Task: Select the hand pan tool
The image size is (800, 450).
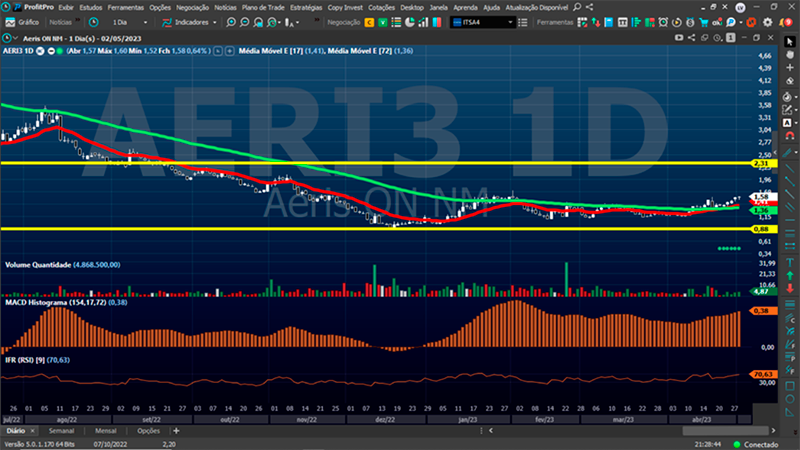Action: coord(790,55)
